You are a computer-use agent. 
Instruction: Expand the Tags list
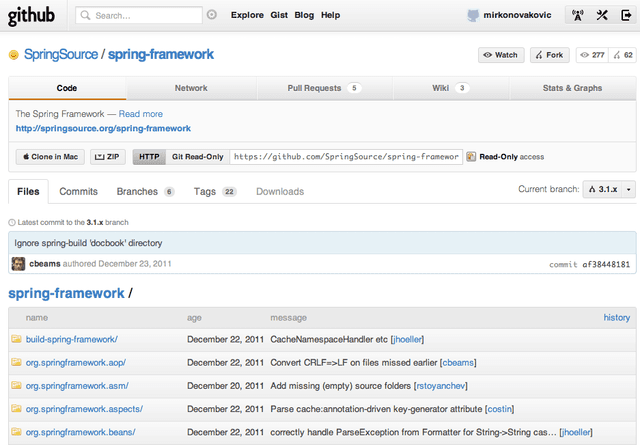pyautogui.click(x=214, y=191)
